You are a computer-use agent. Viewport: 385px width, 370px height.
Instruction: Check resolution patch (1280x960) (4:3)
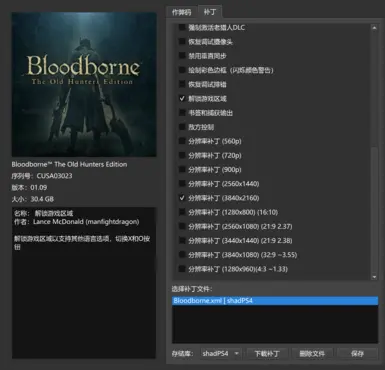(182, 269)
